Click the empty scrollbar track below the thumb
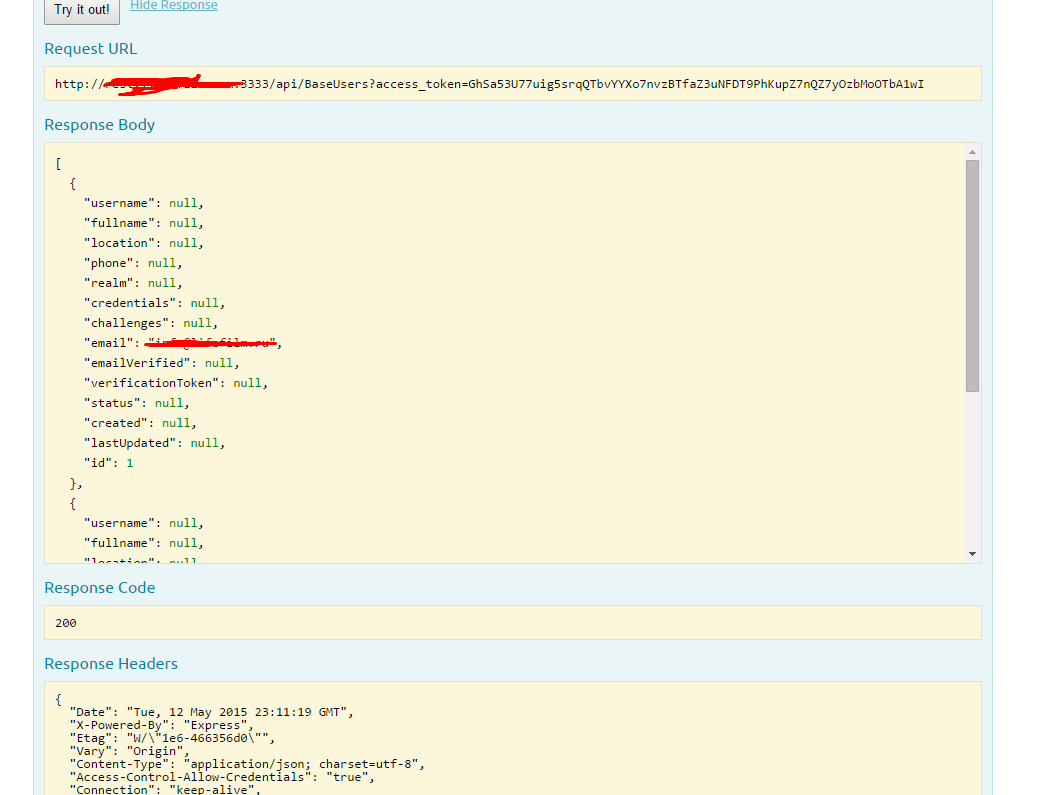1056x795 pixels. coord(972,470)
